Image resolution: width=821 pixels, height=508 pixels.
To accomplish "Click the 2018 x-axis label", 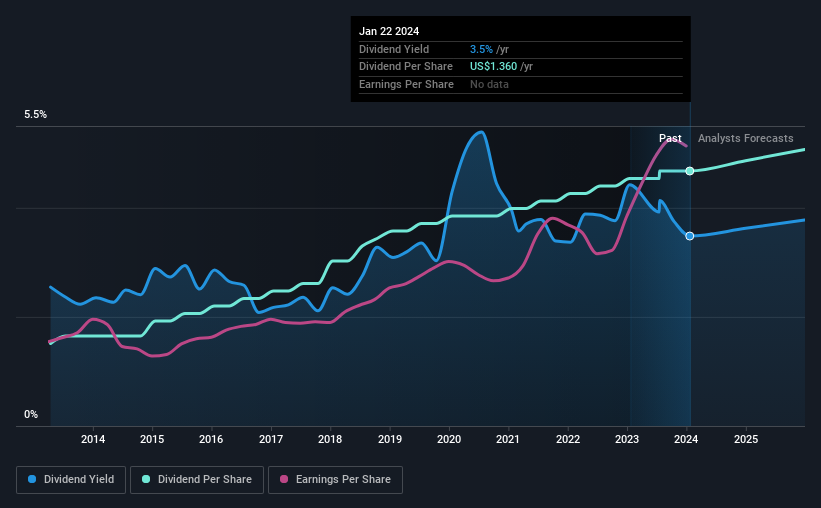I will tap(330, 439).
